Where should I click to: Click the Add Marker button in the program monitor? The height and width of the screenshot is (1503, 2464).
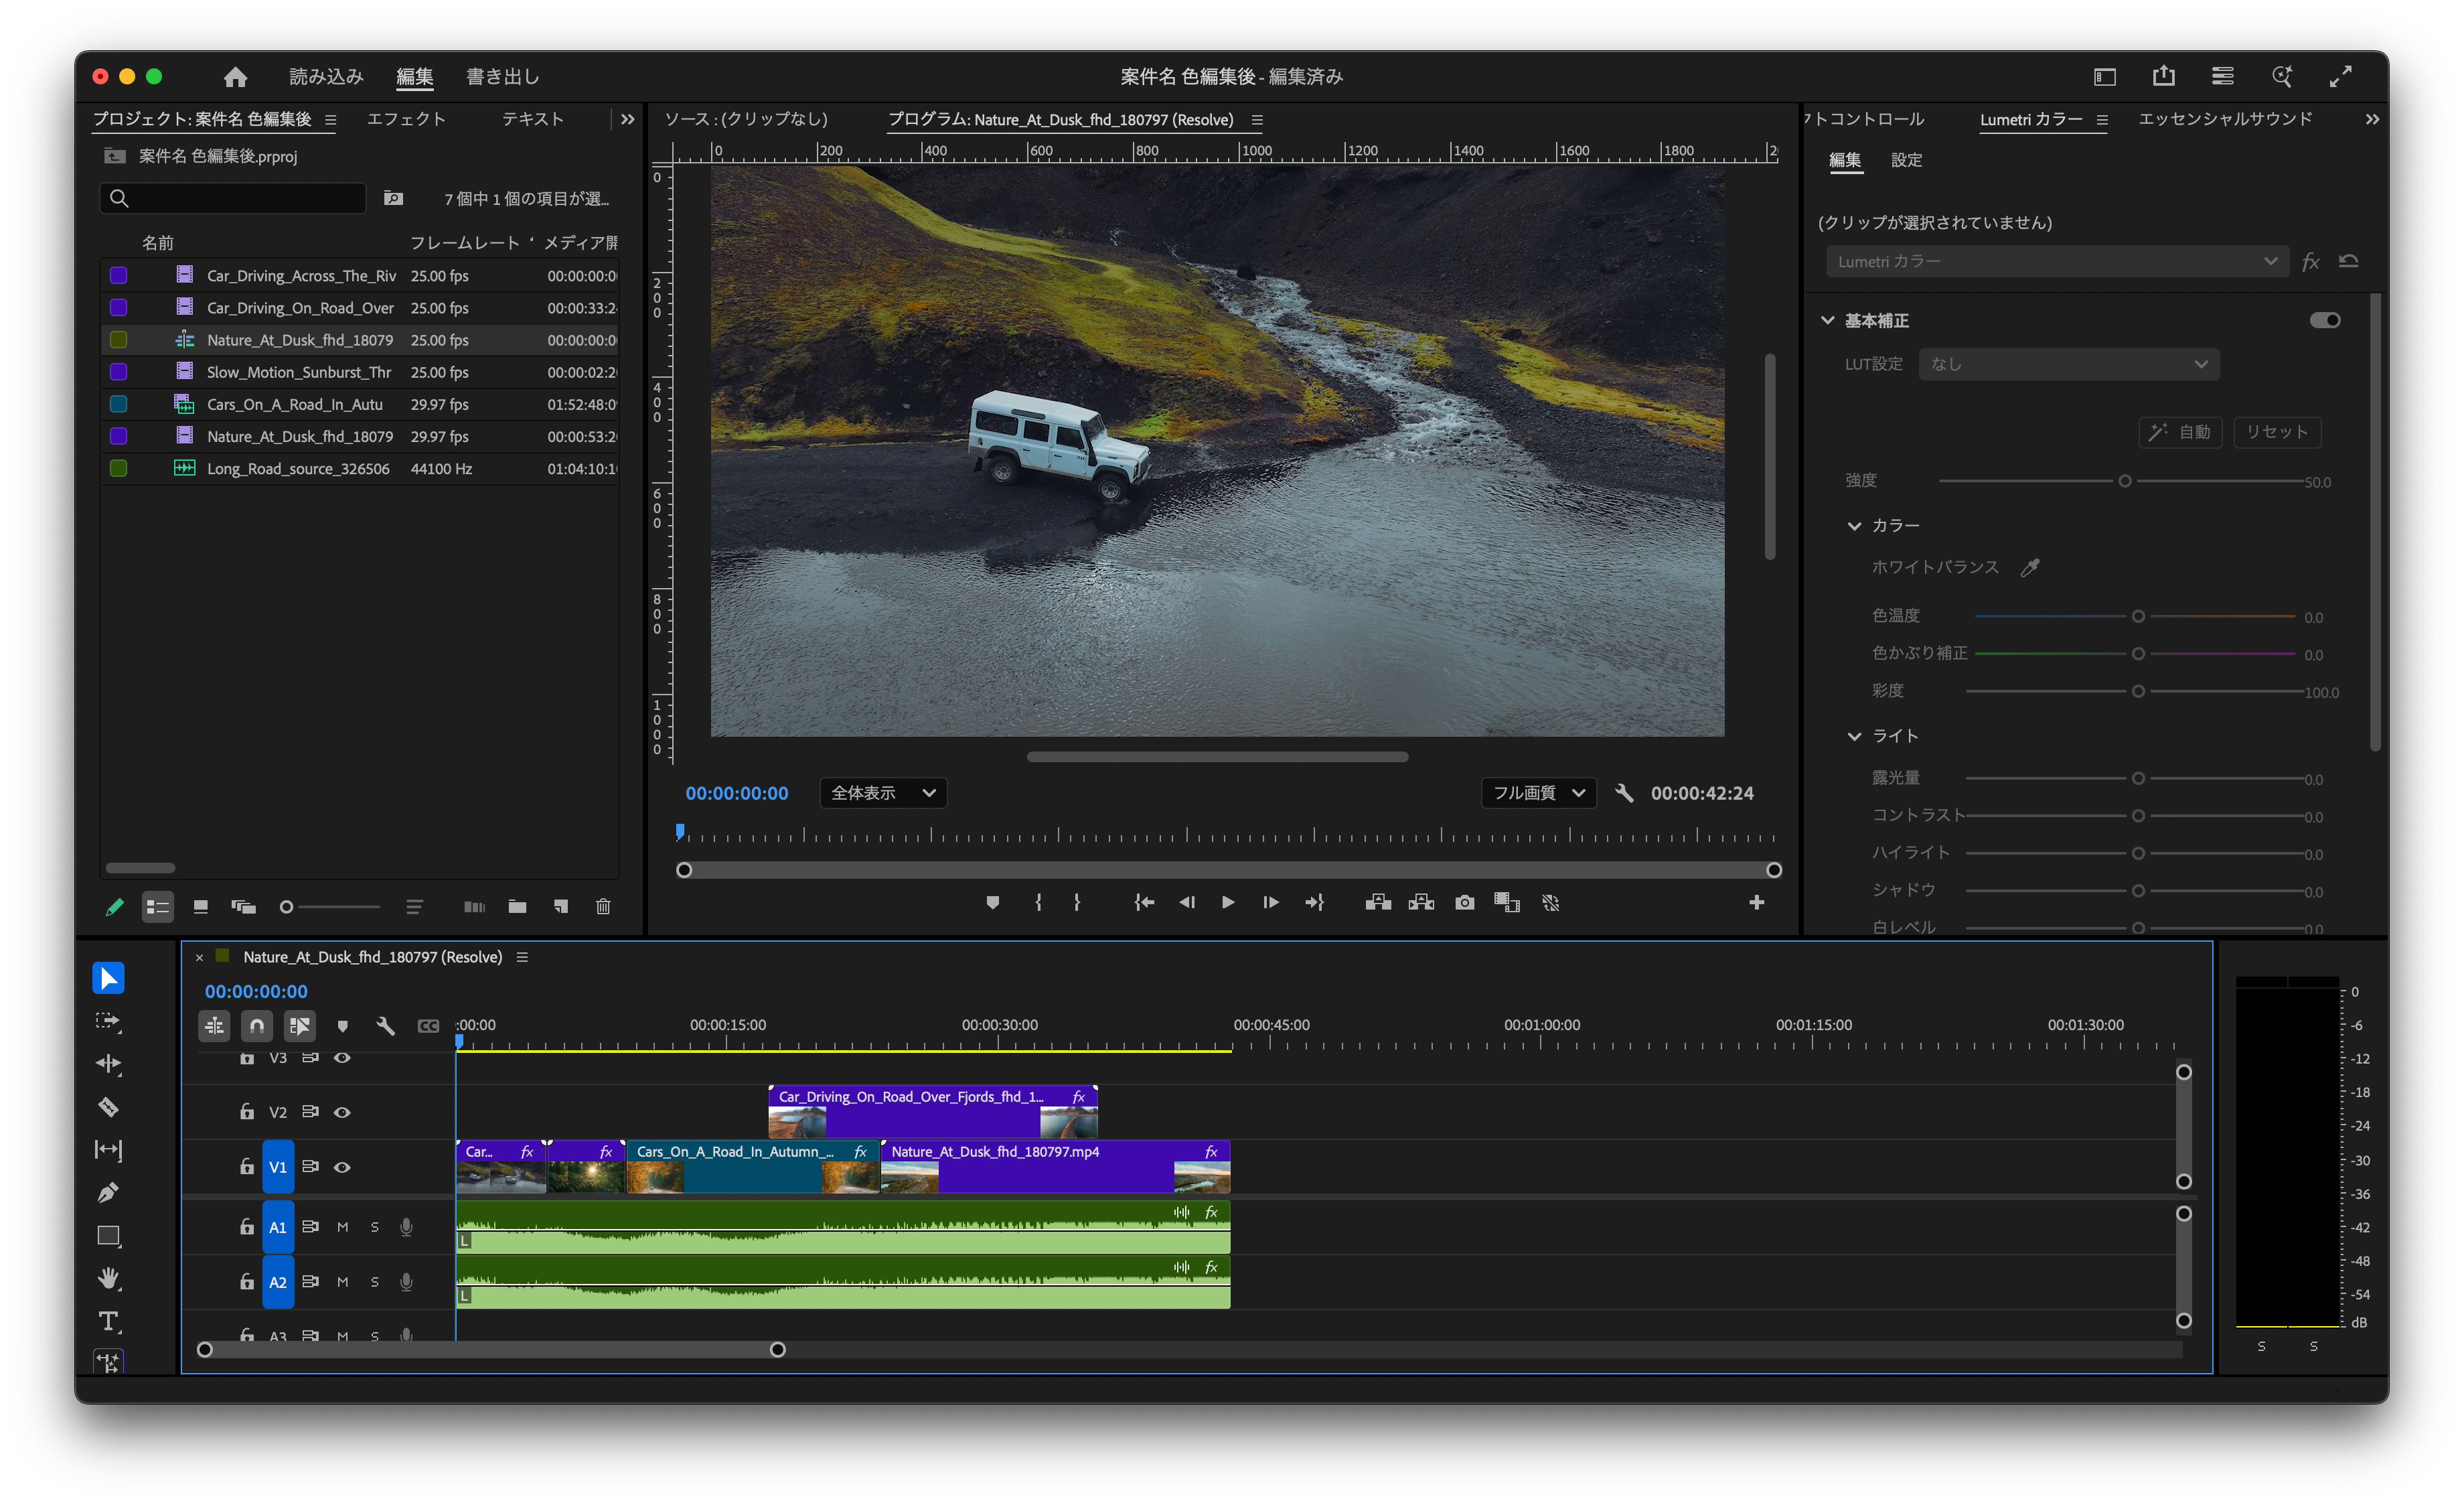coord(992,903)
